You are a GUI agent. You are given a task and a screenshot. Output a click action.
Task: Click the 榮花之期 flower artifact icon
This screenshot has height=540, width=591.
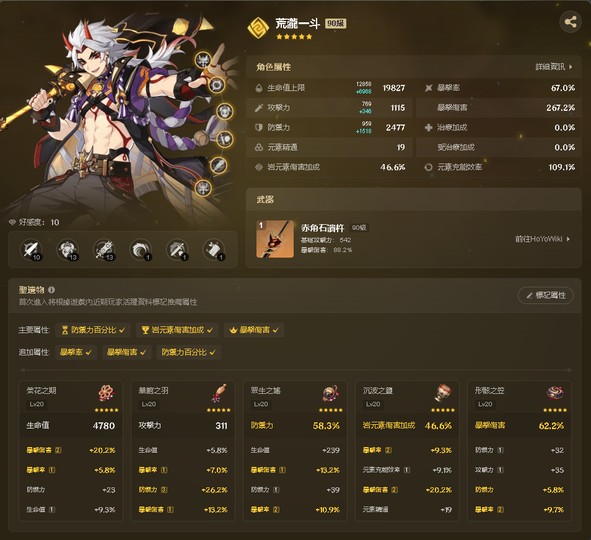107,393
